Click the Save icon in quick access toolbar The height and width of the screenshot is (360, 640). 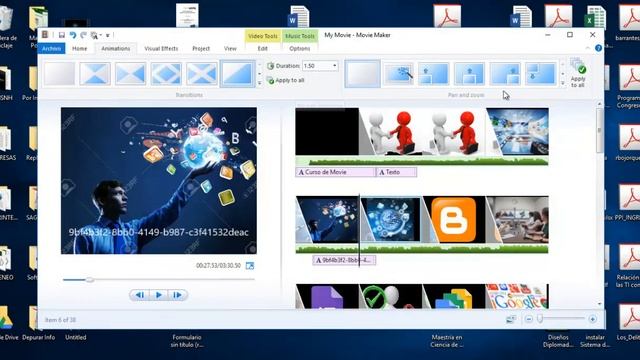62,36
